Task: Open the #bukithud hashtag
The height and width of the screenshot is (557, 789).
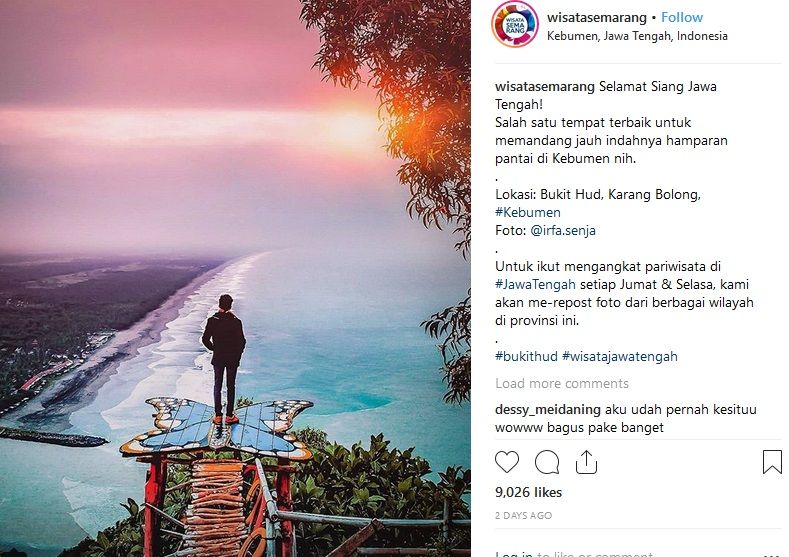Action: 526,356
